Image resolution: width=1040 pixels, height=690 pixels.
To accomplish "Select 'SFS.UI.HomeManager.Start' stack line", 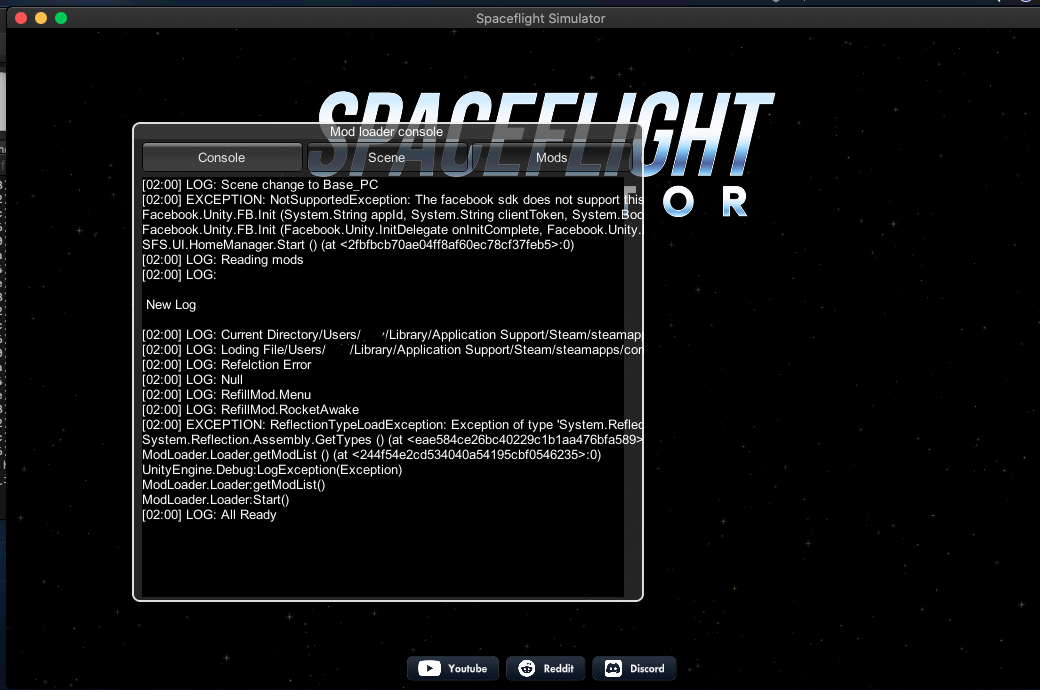I will pyautogui.click(x=358, y=245).
